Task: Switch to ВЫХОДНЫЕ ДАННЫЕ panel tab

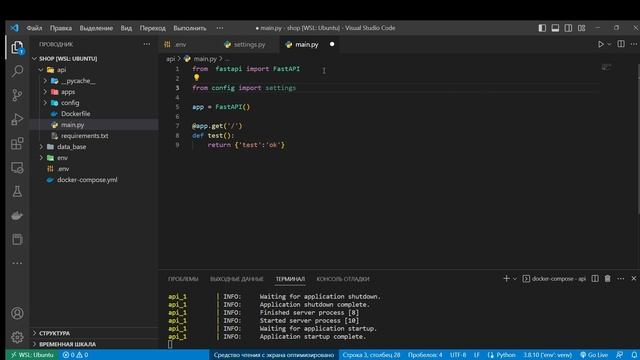Action: point(237,279)
